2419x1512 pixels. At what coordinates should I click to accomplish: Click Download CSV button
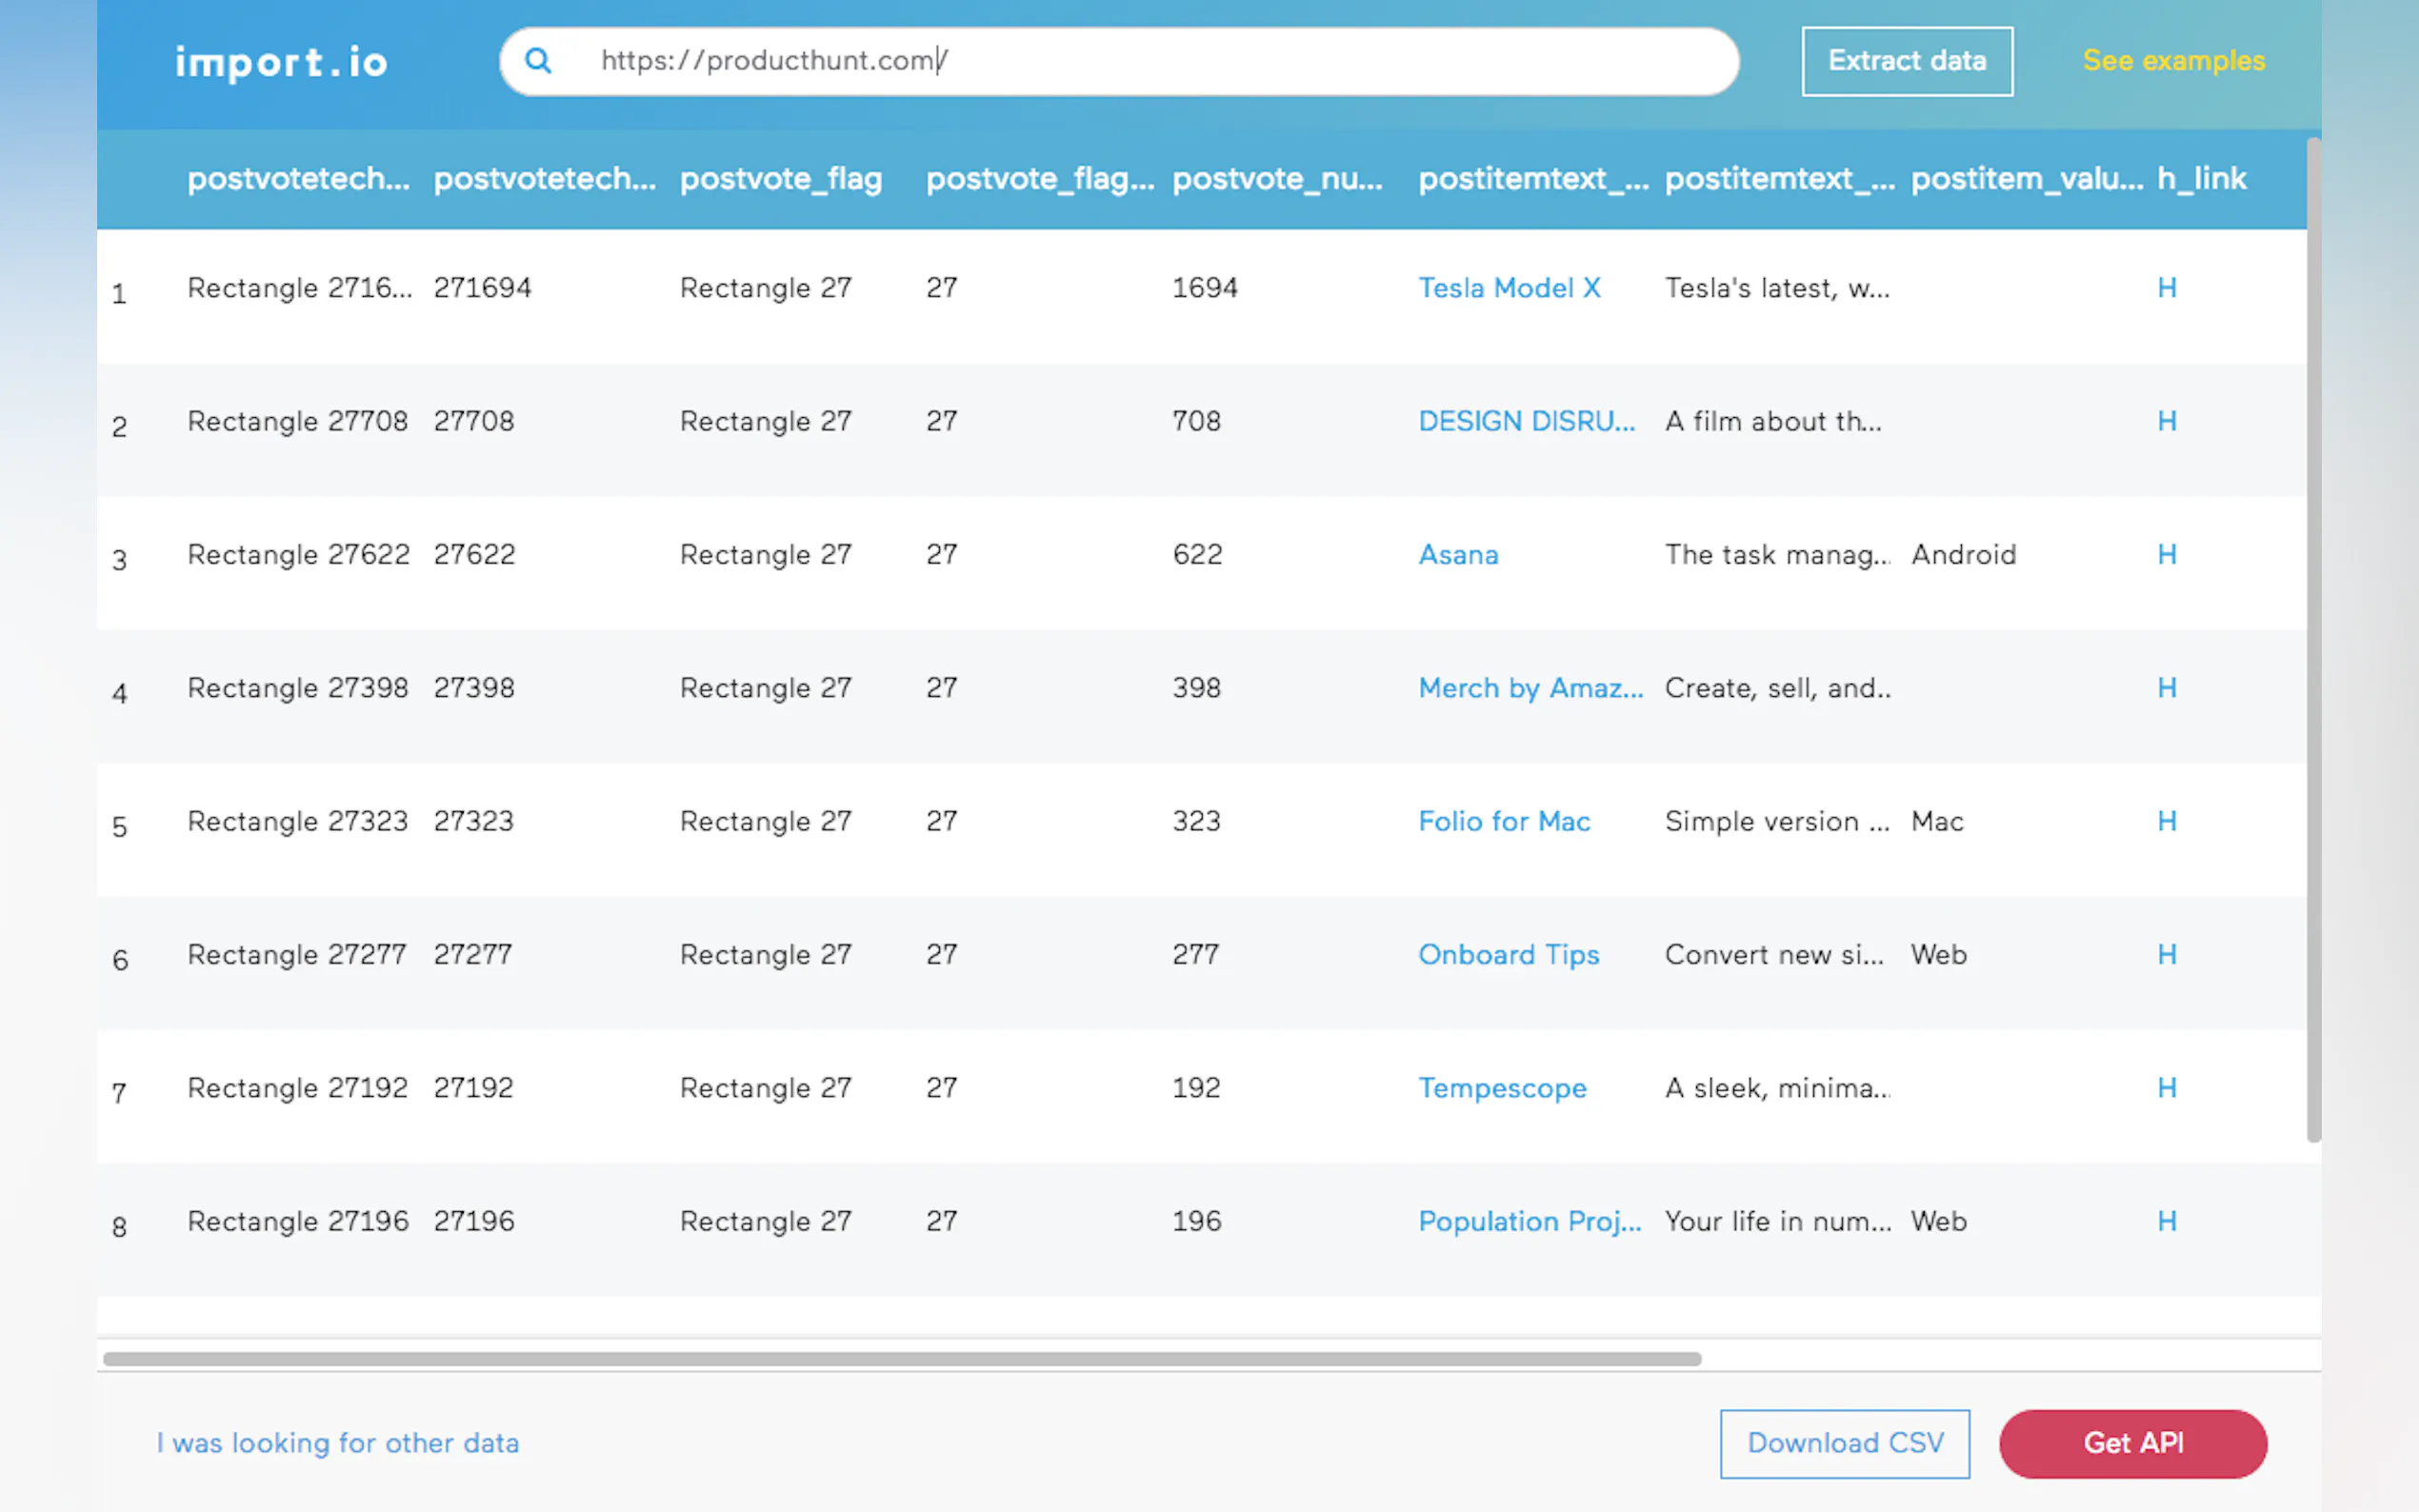click(x=1845, y=1443)
